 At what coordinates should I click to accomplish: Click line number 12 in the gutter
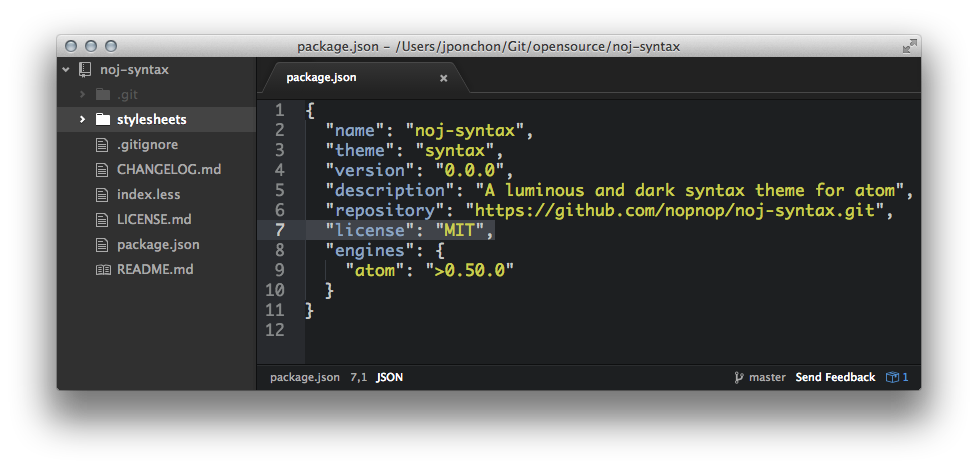click(274, 330)
